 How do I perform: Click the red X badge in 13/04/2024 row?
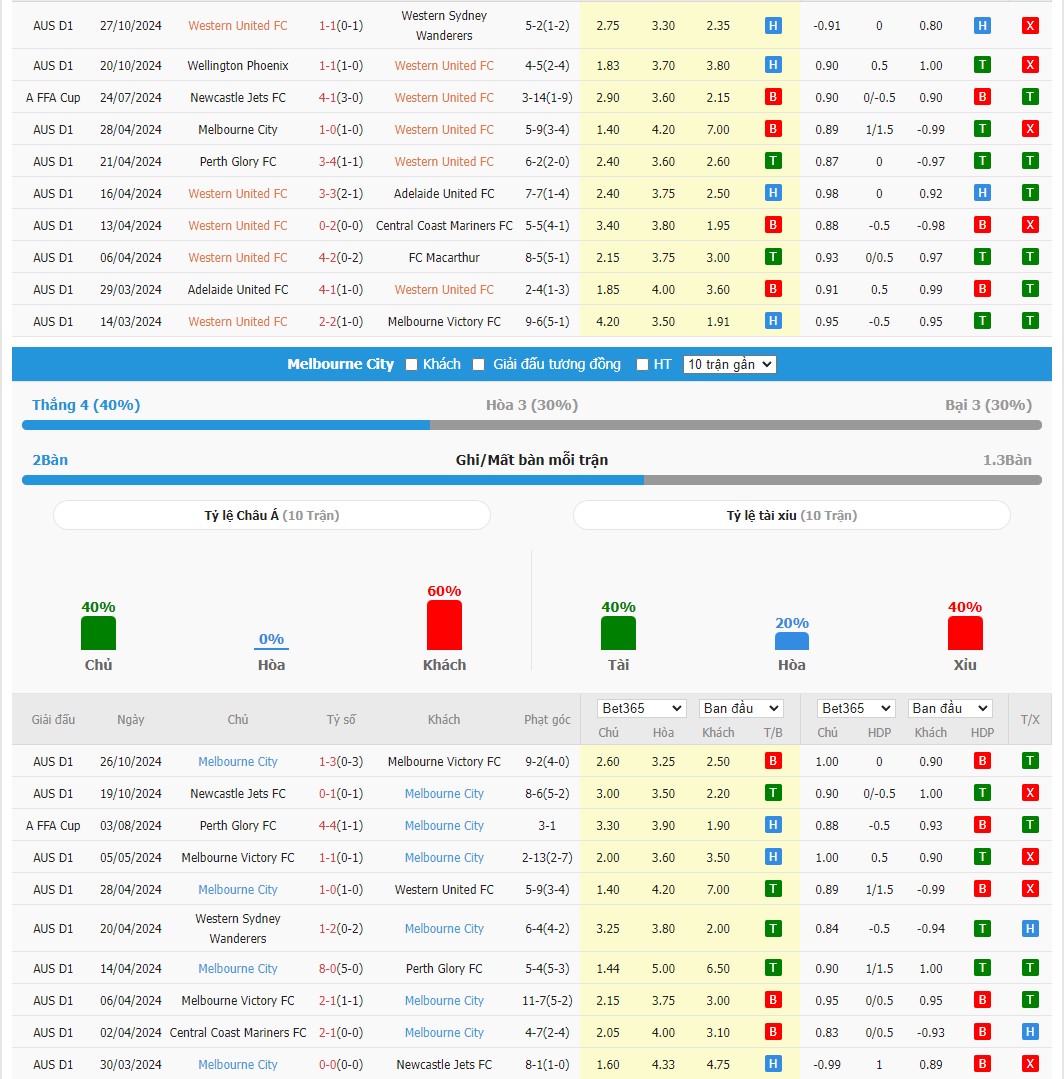click(x=1030, y=225)
